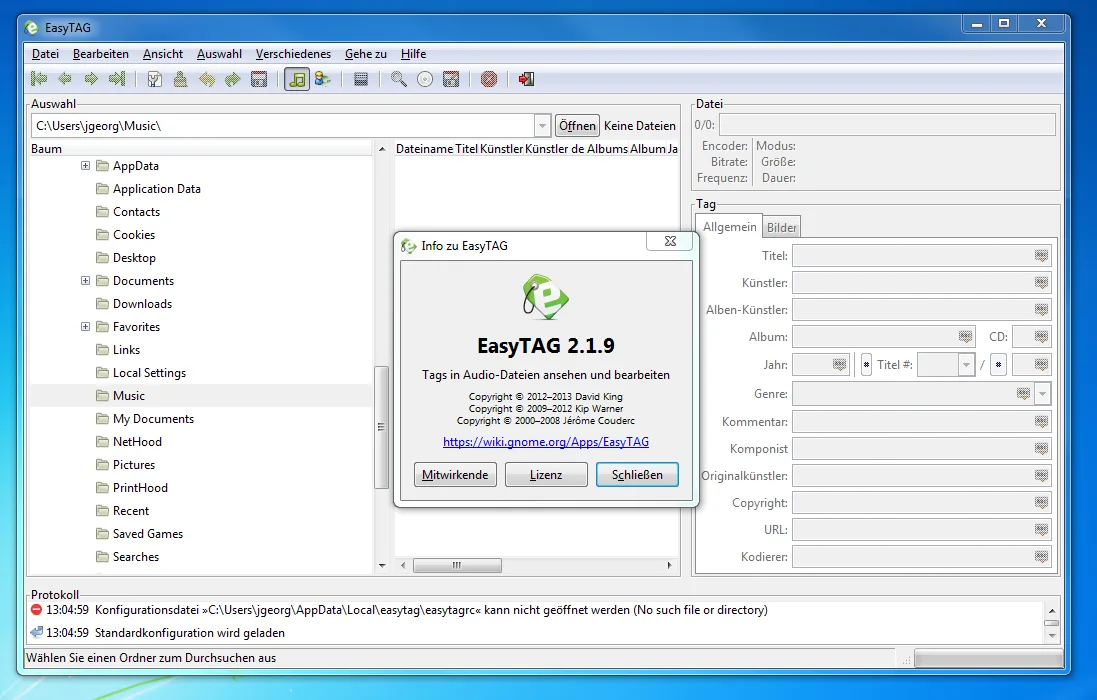This screenshot has height=700, width=1097.
Task: Expand the AppData folder in tree
Action: (x=85, y=166)
